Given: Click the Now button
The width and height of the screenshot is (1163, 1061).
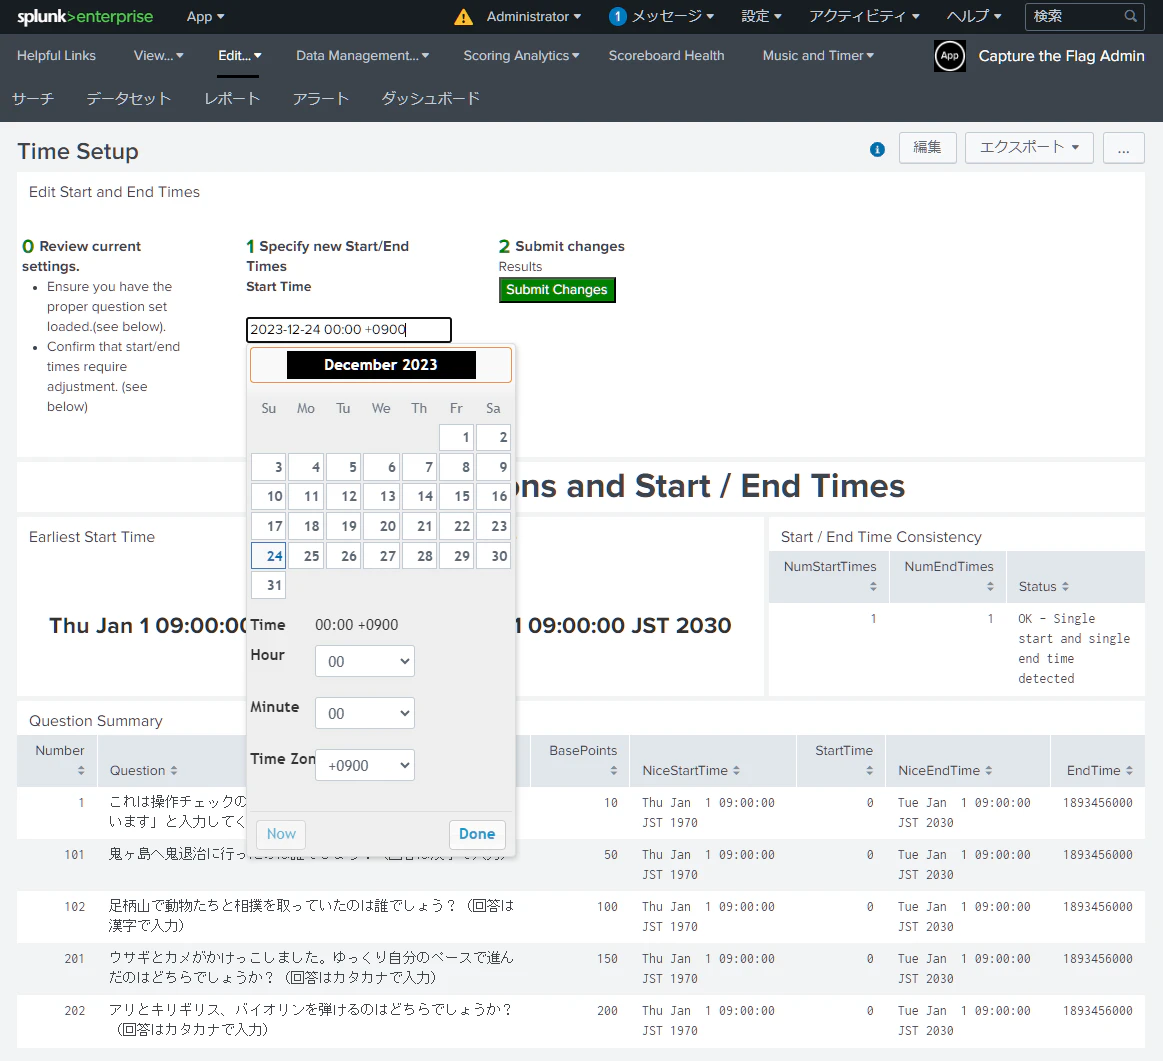Looking at the screenshot, I should (281, 834).
